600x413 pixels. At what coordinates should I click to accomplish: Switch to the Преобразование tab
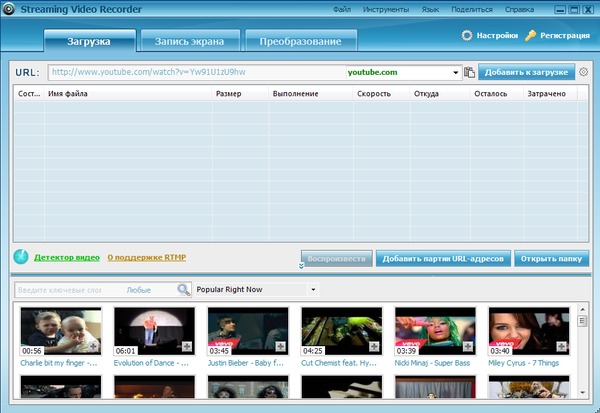click(300, 42)
